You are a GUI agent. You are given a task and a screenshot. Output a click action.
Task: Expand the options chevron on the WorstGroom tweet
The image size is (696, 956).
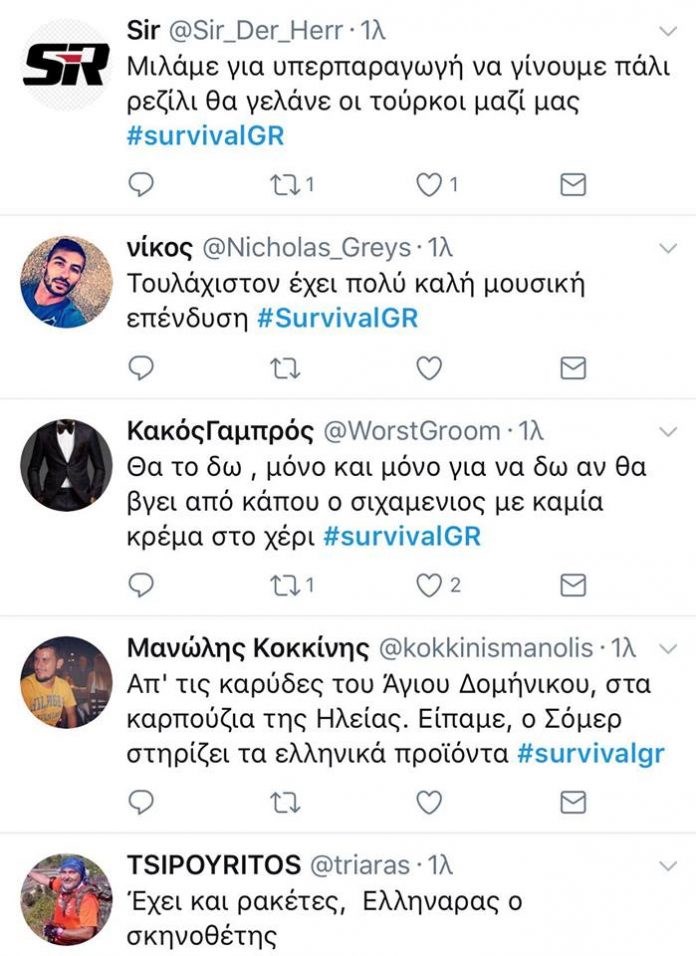pyautogui.click(x=669, y=432)
